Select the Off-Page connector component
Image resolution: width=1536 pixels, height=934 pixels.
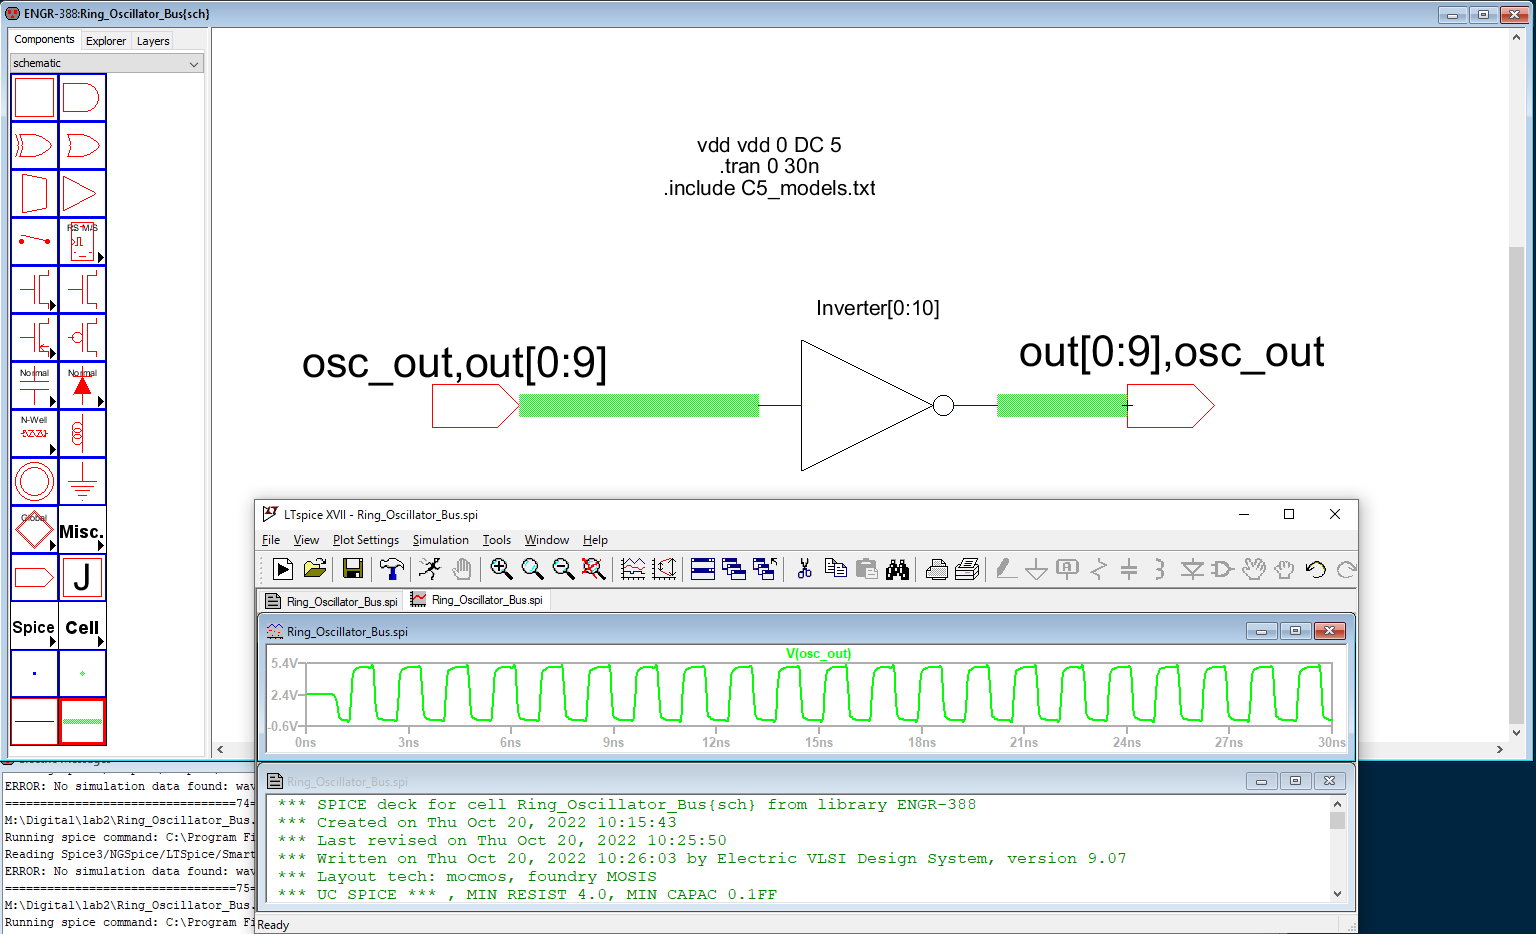[x=34, y=578]
